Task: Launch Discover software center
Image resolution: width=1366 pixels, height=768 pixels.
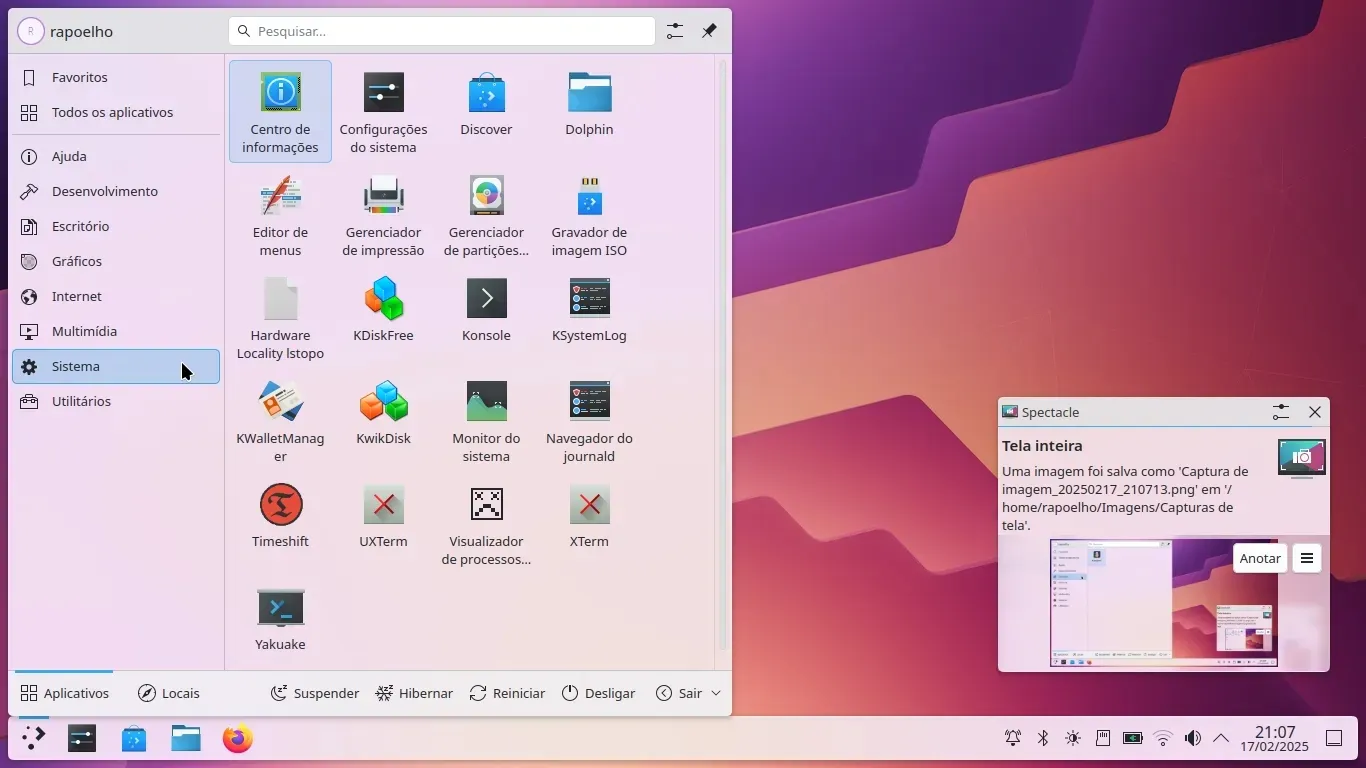Action: coord(486,104)
